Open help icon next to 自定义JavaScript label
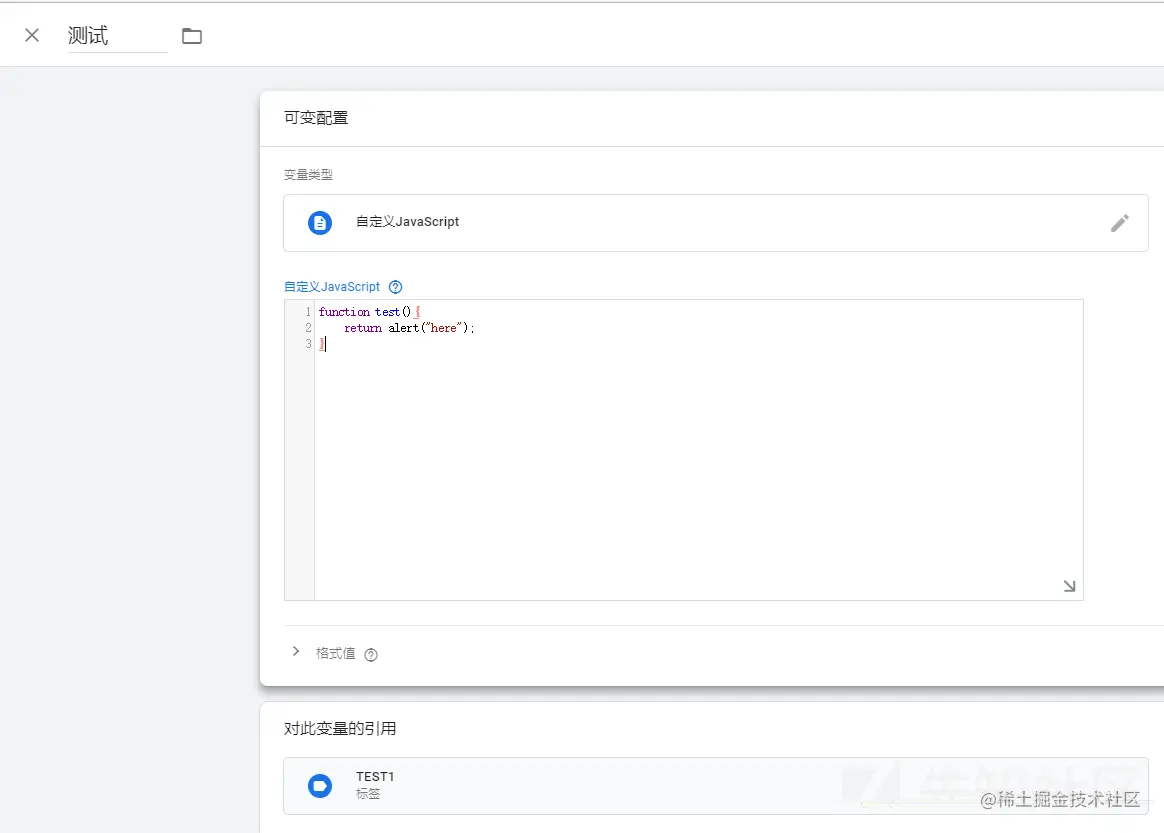The image size is (1164, 833). (396, 287)
